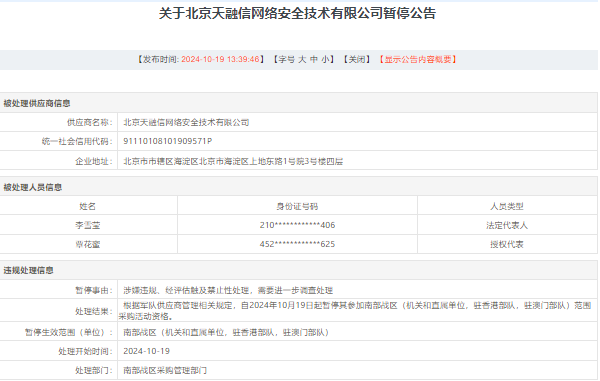Select ID number 452************625
The width and height of the screenshot is (600, 381).
pyautogui.click(x=297, y=244)
